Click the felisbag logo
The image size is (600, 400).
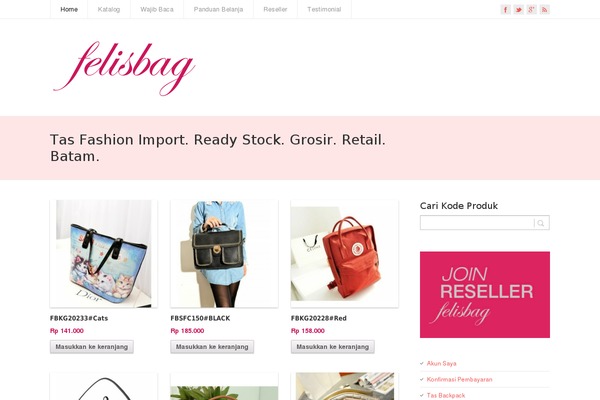point(124,68)
